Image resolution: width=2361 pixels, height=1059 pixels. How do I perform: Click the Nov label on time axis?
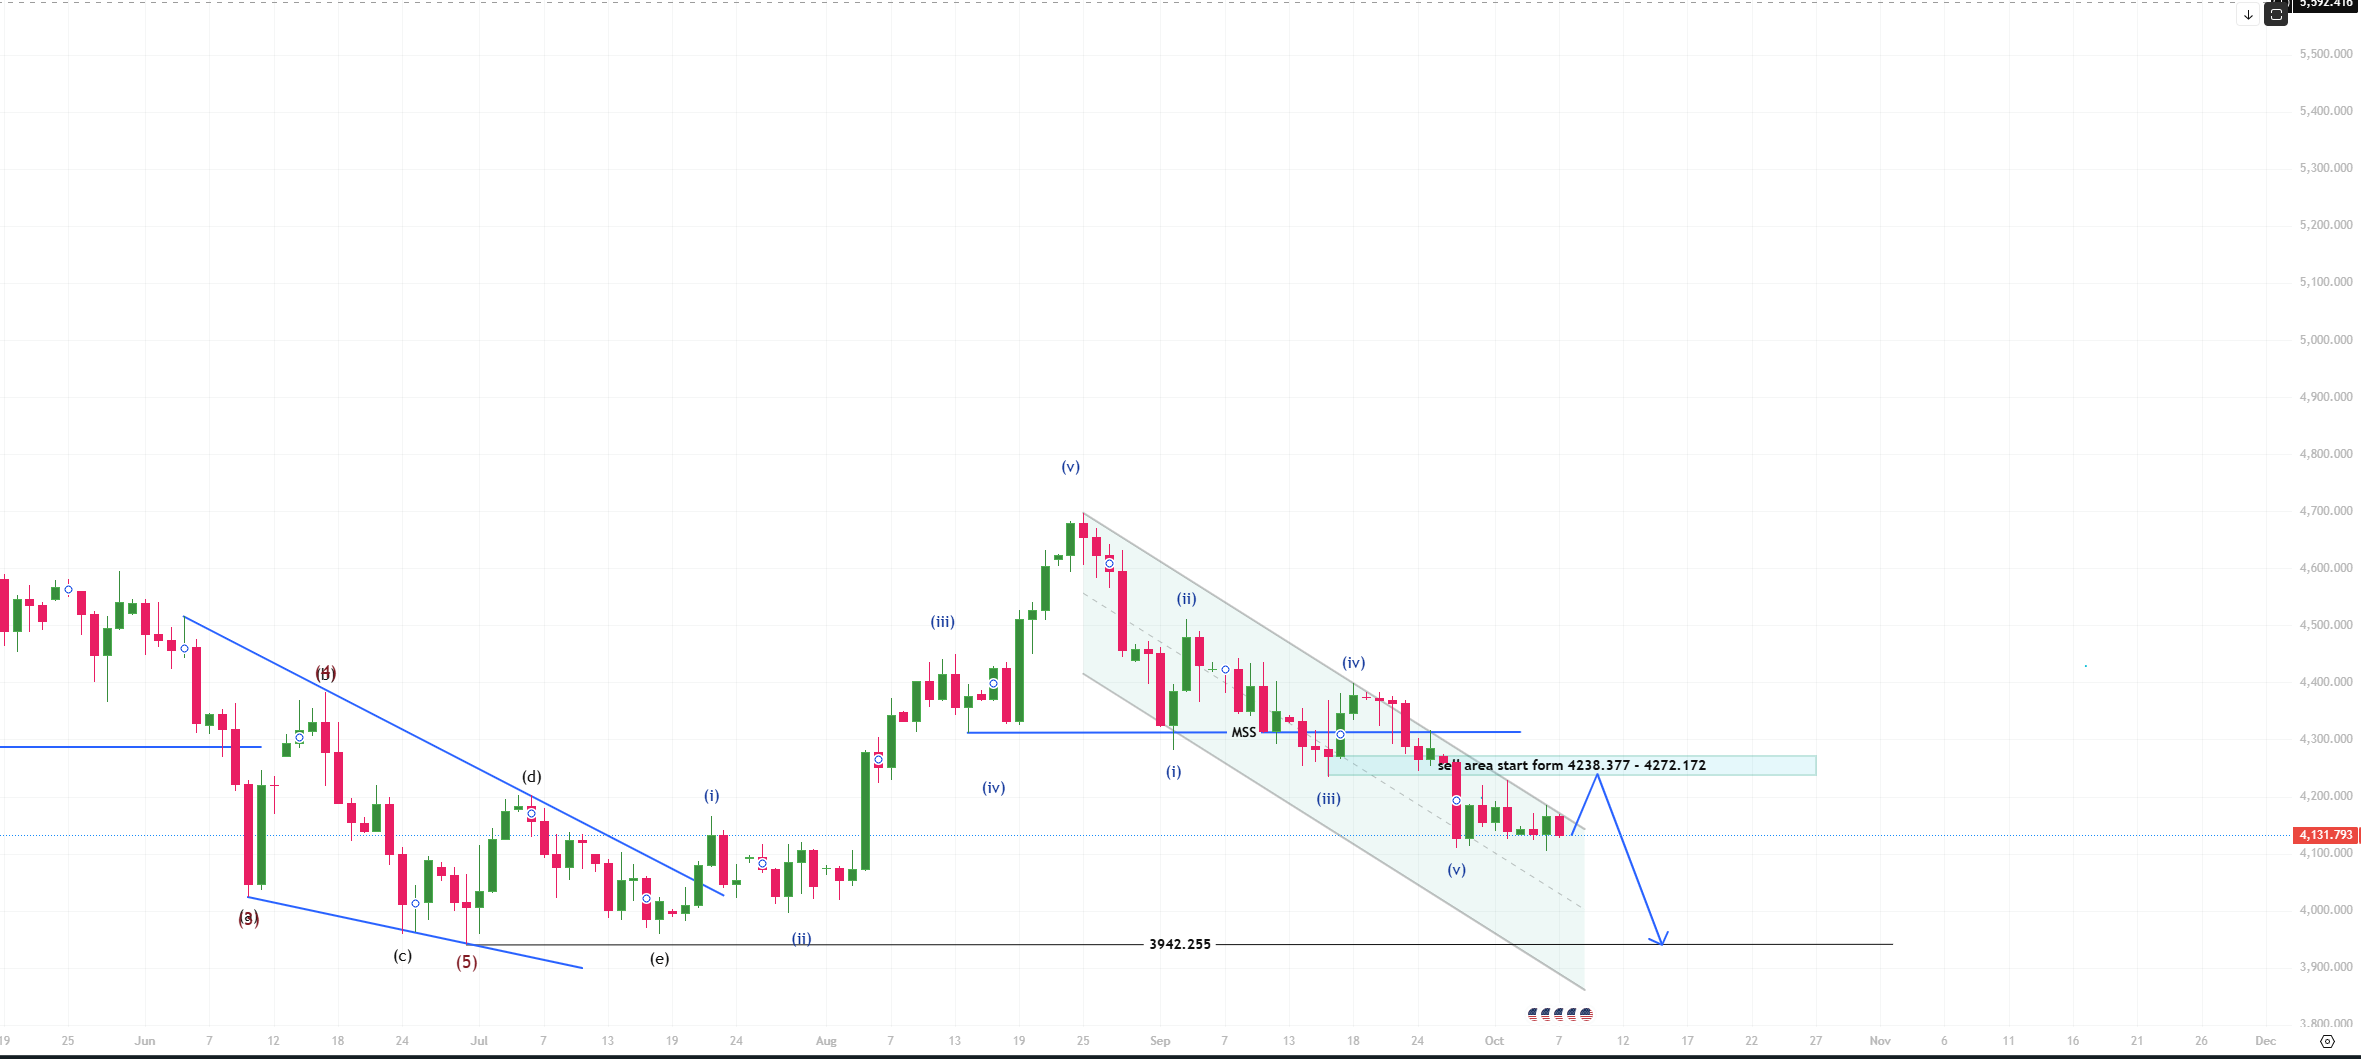(1880, 1041)
